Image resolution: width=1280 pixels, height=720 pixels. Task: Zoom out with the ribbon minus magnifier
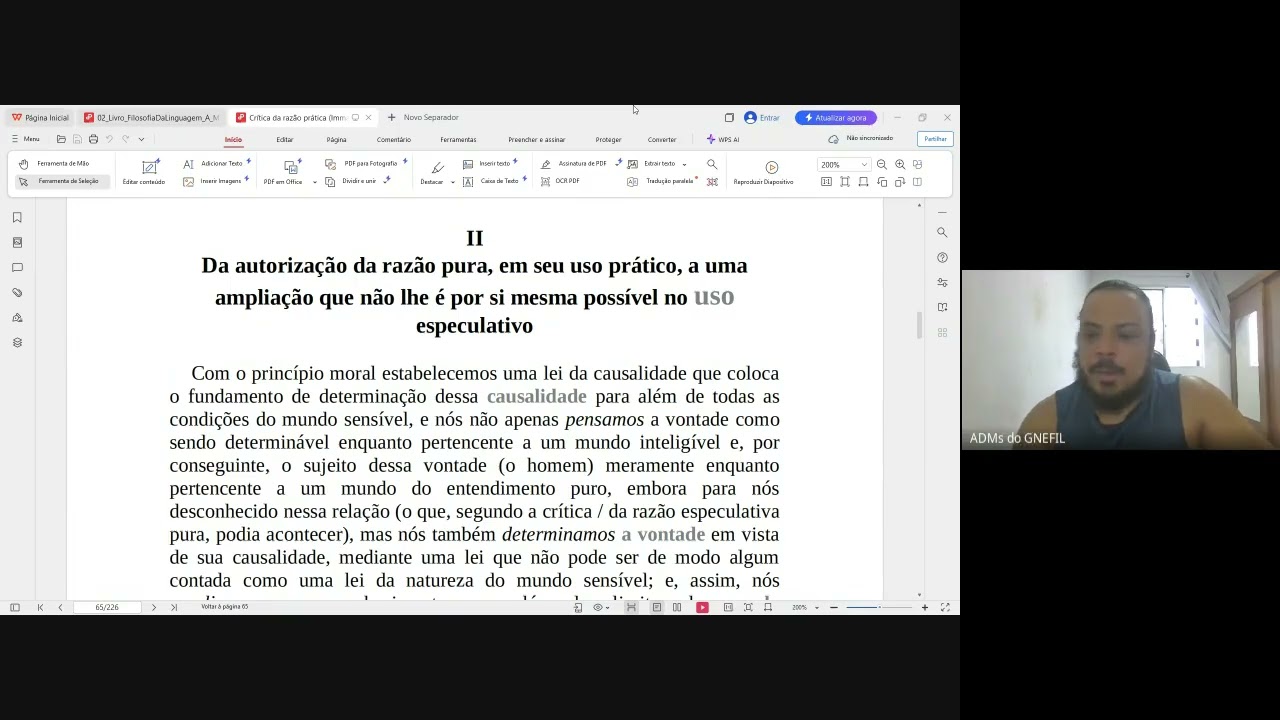pyautogui.click(x=881, y=164)
